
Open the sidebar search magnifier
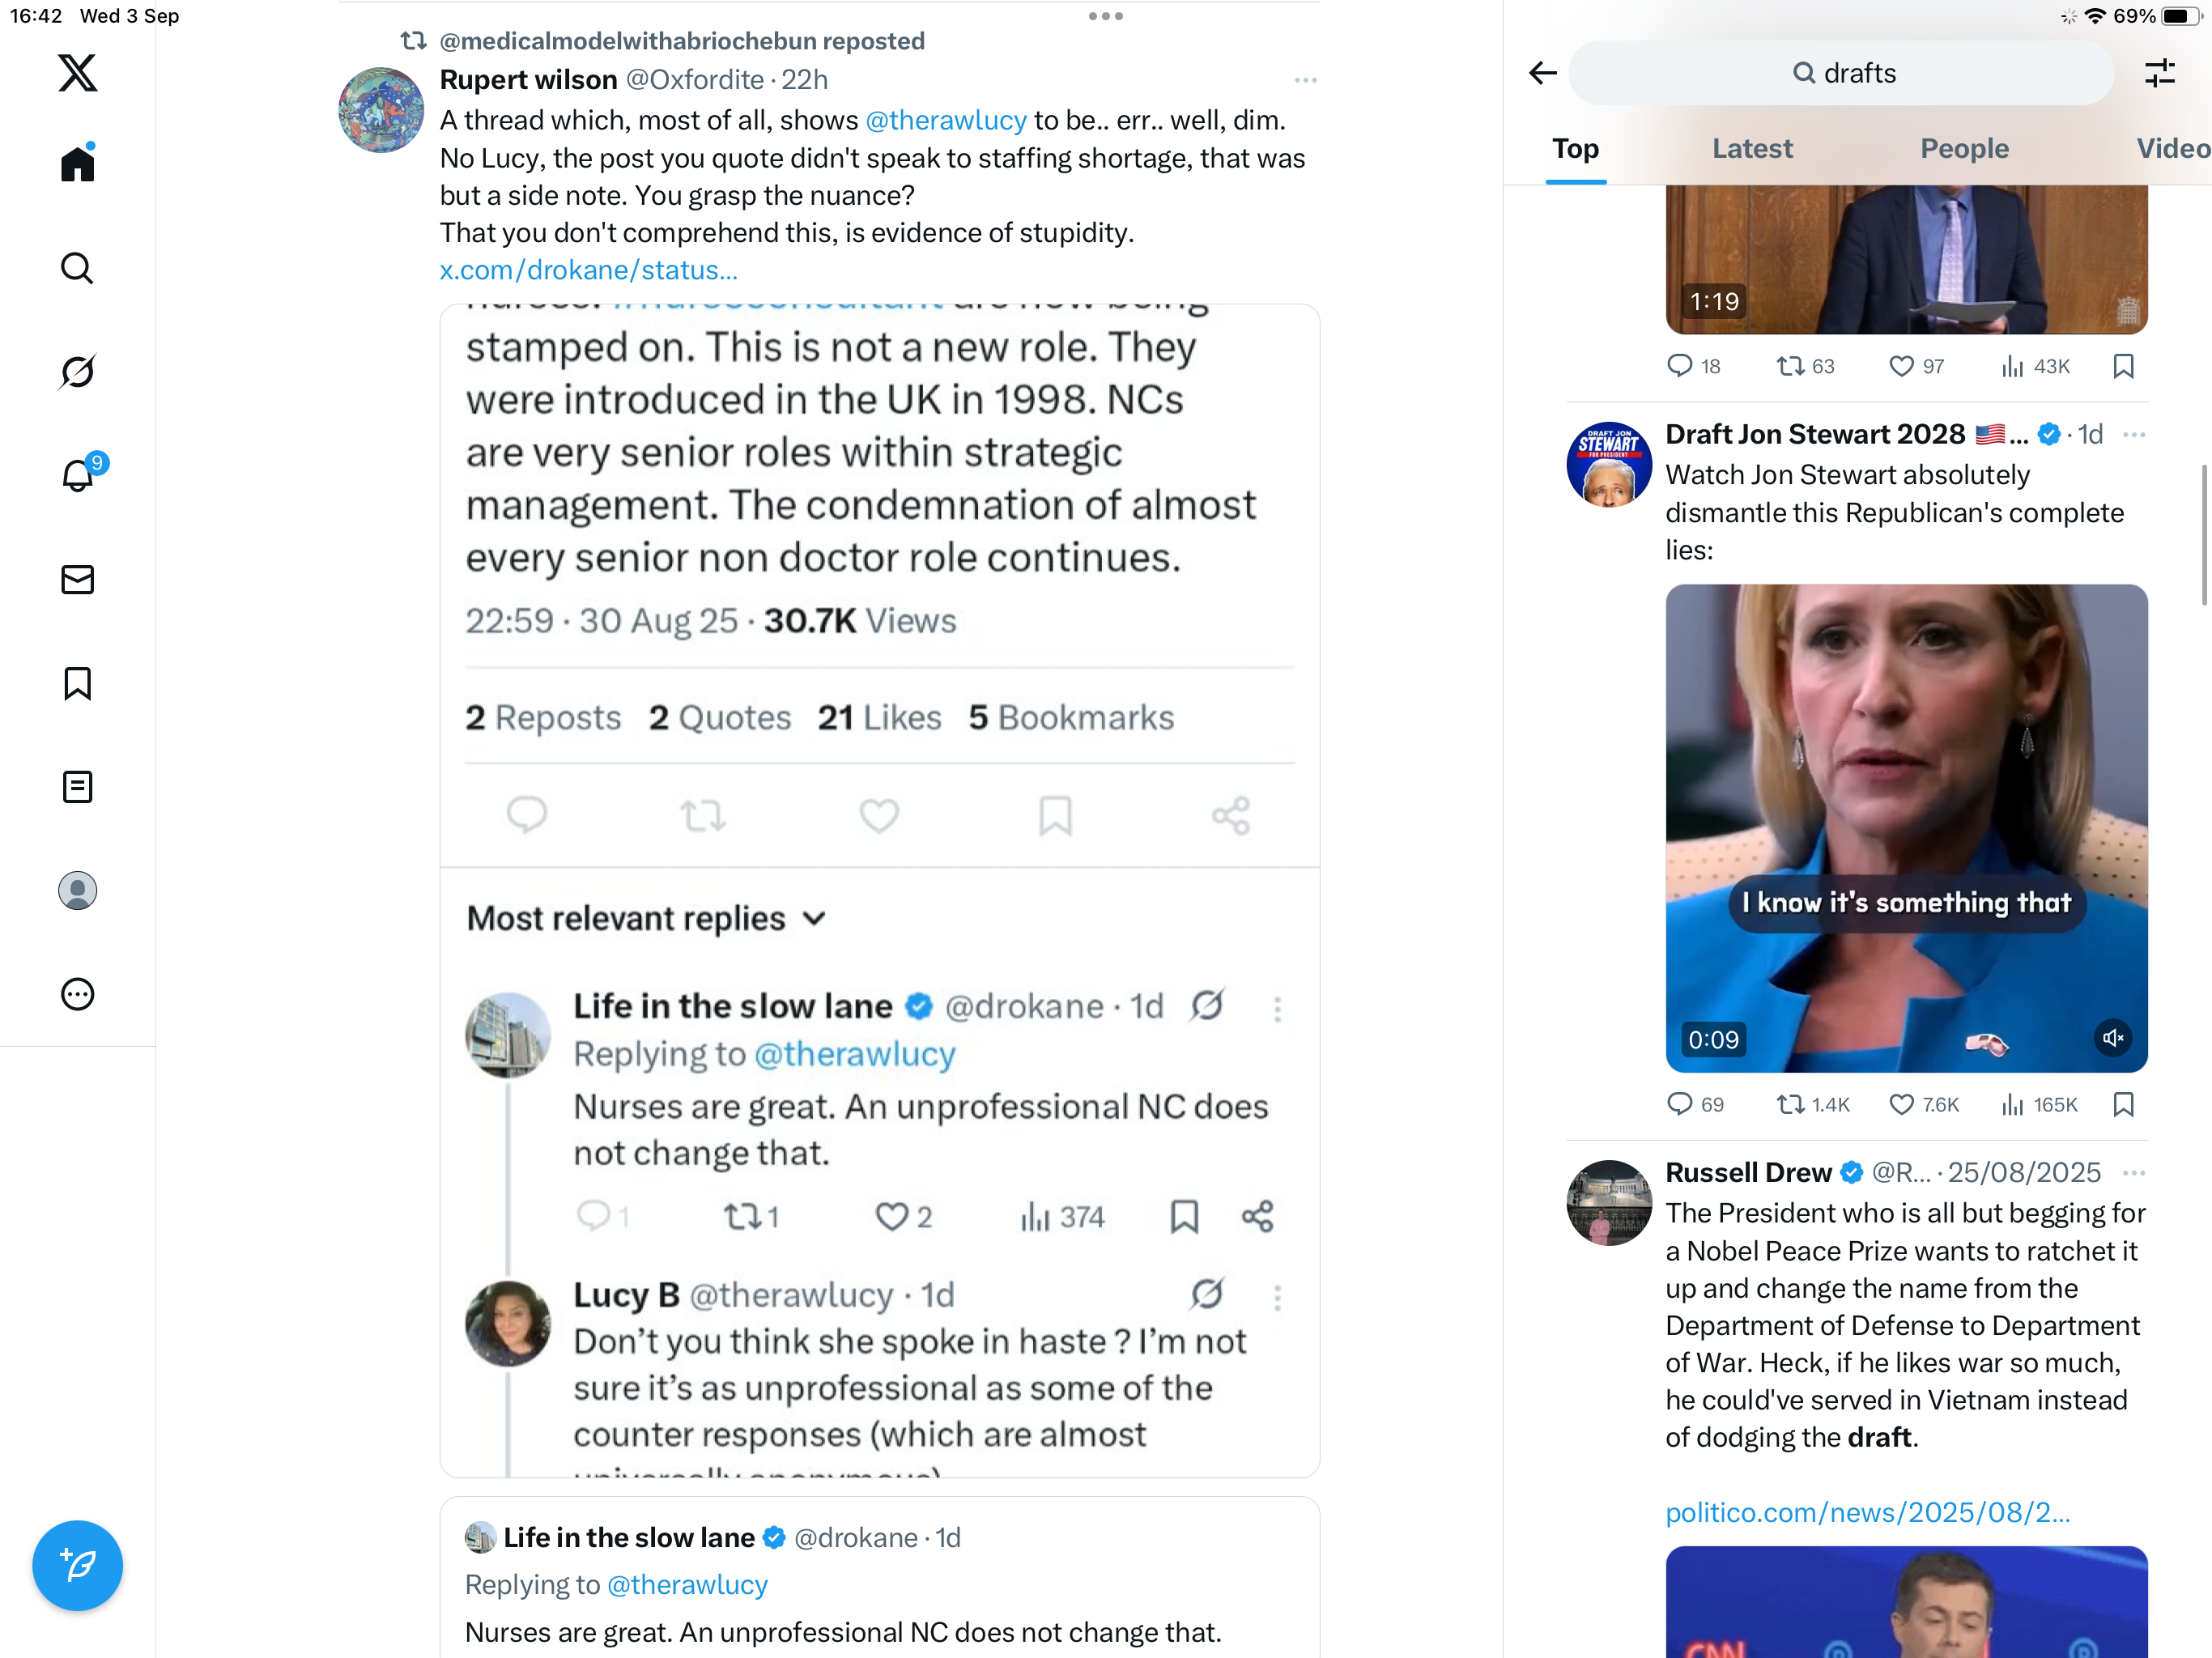77,268
